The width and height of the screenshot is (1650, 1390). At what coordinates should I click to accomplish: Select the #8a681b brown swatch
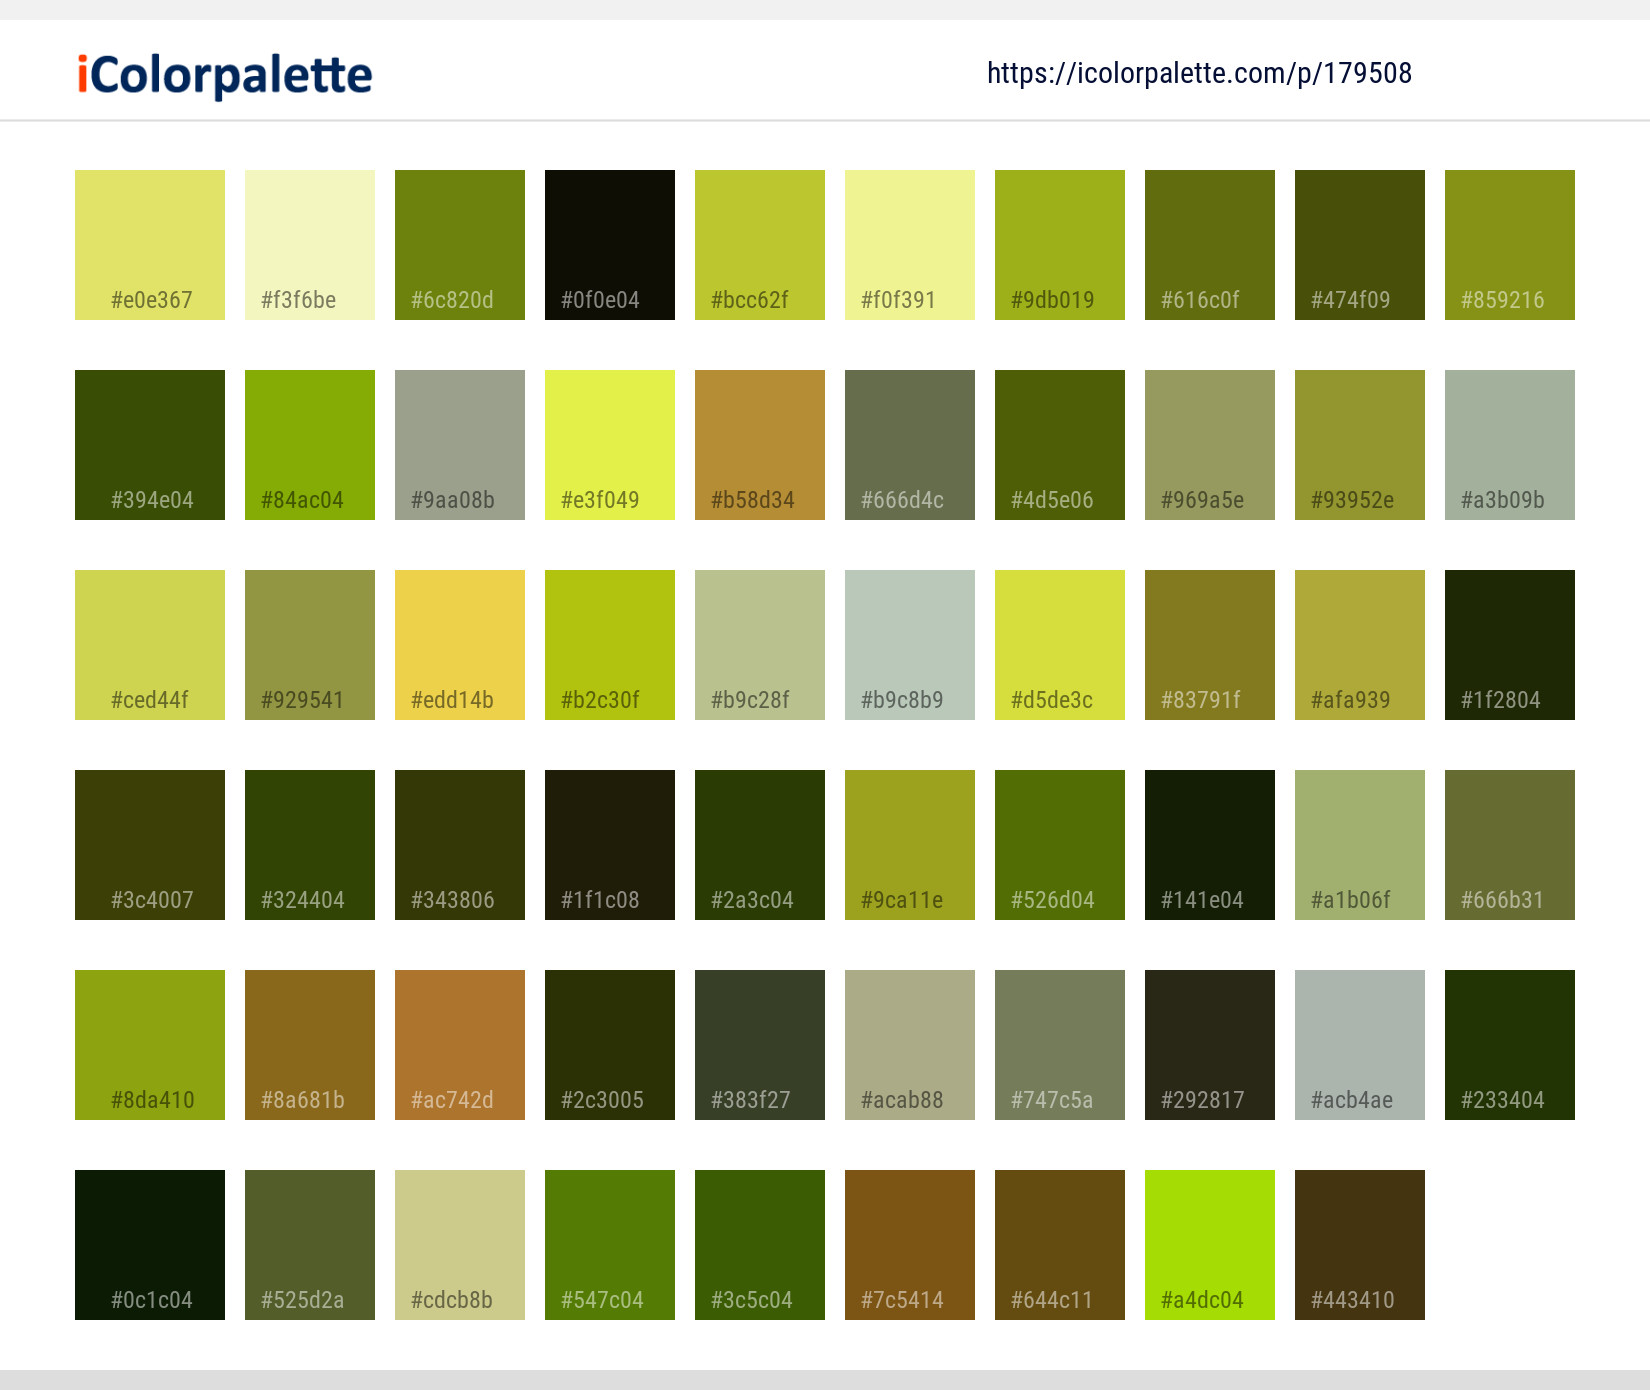pyautogui.click(x=310, y=1045)
